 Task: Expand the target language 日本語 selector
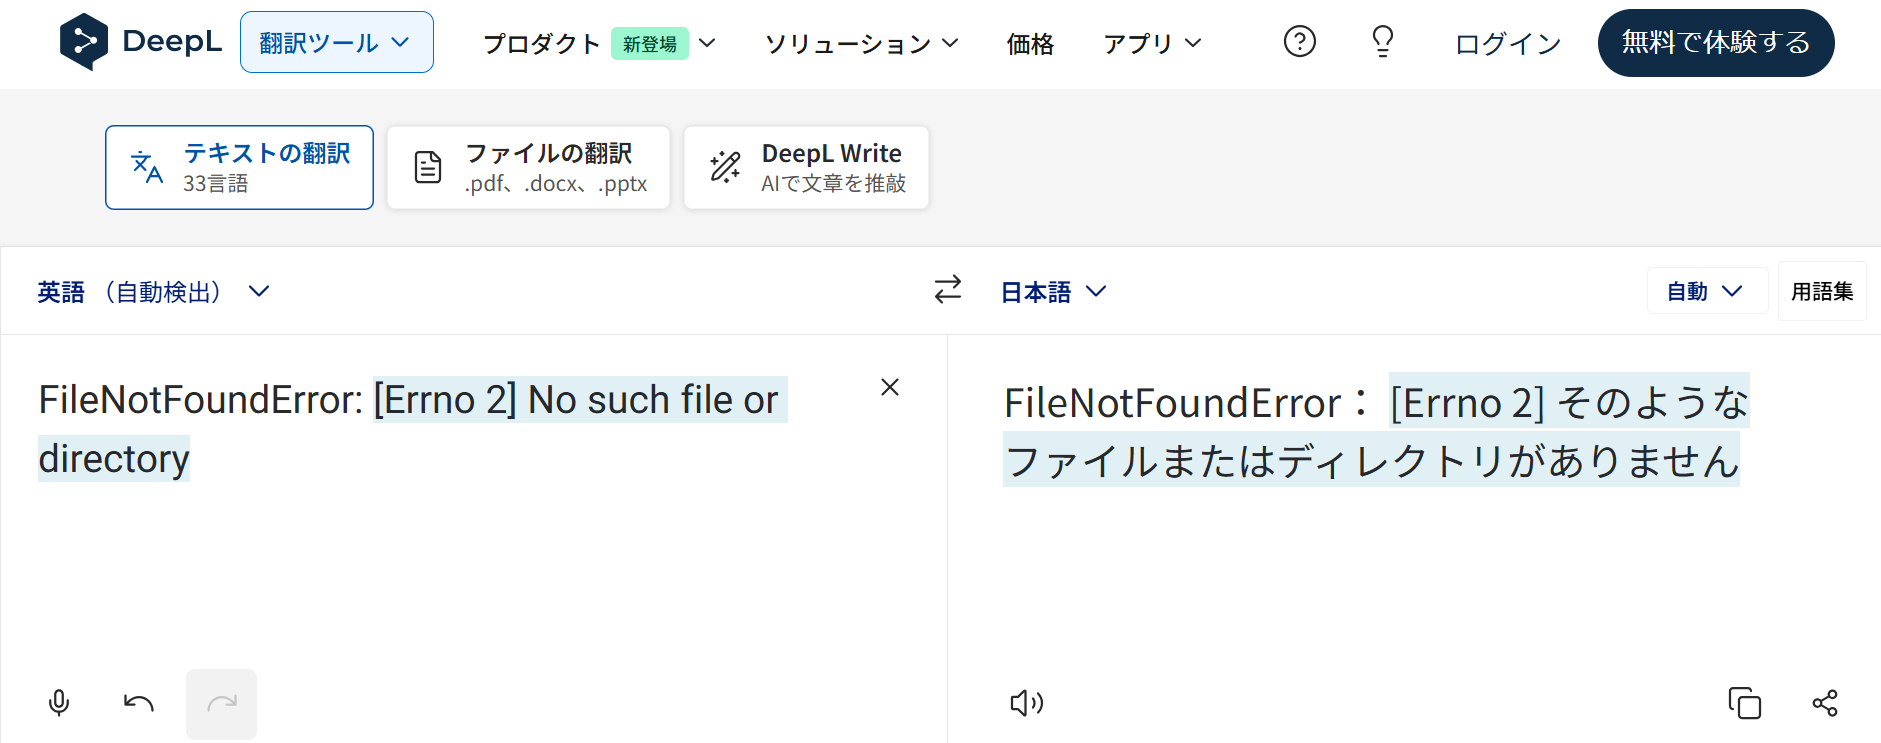click(x=1053, y=292)
